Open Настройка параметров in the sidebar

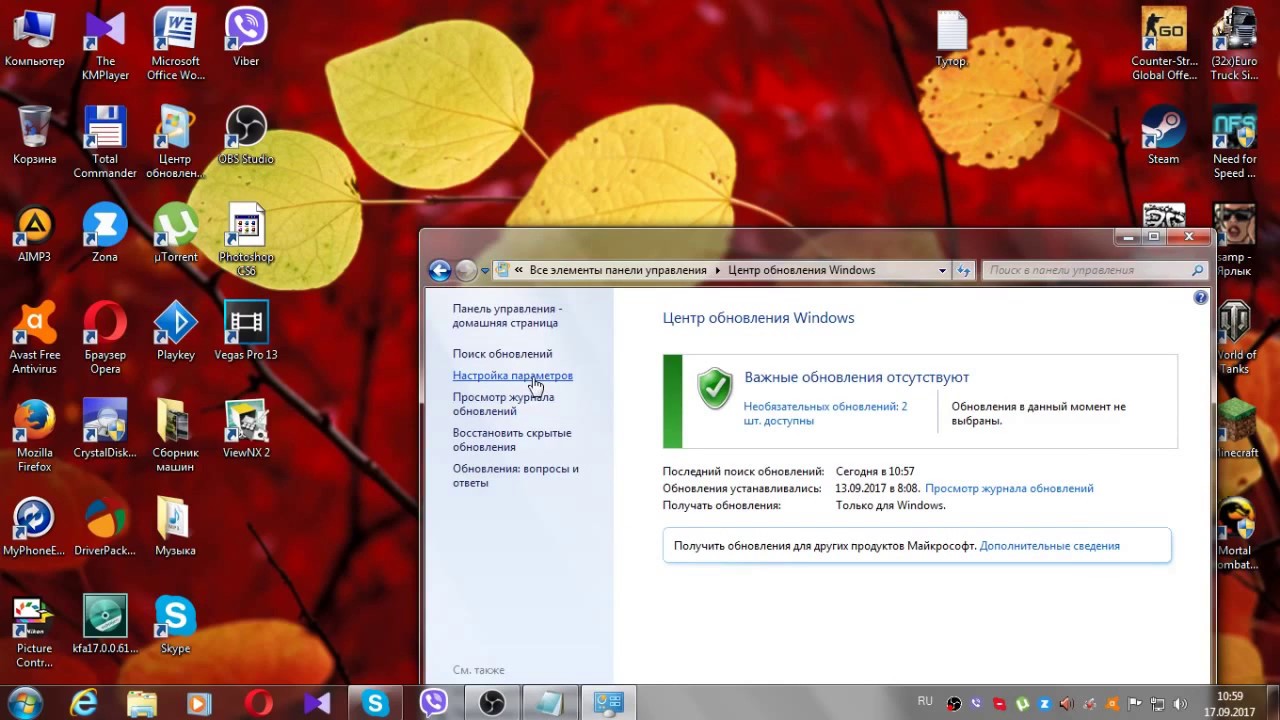[512, 376]
